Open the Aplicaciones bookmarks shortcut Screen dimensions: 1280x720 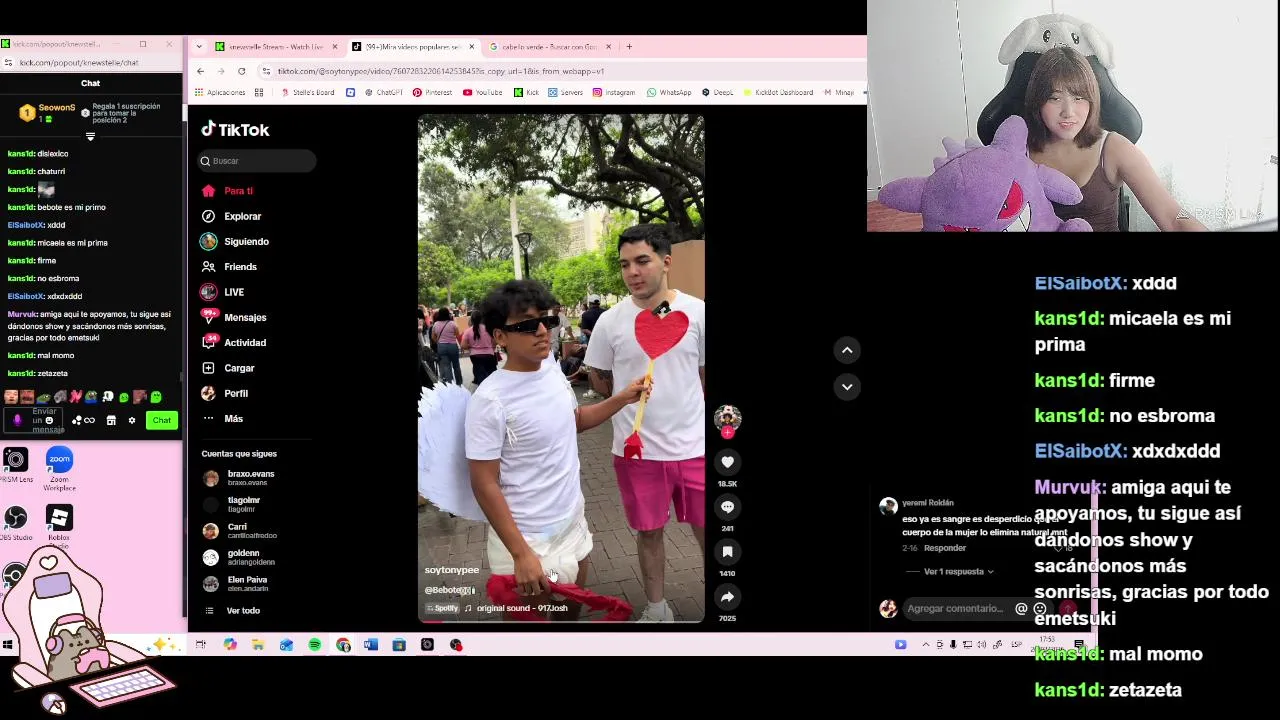[220, 92]
